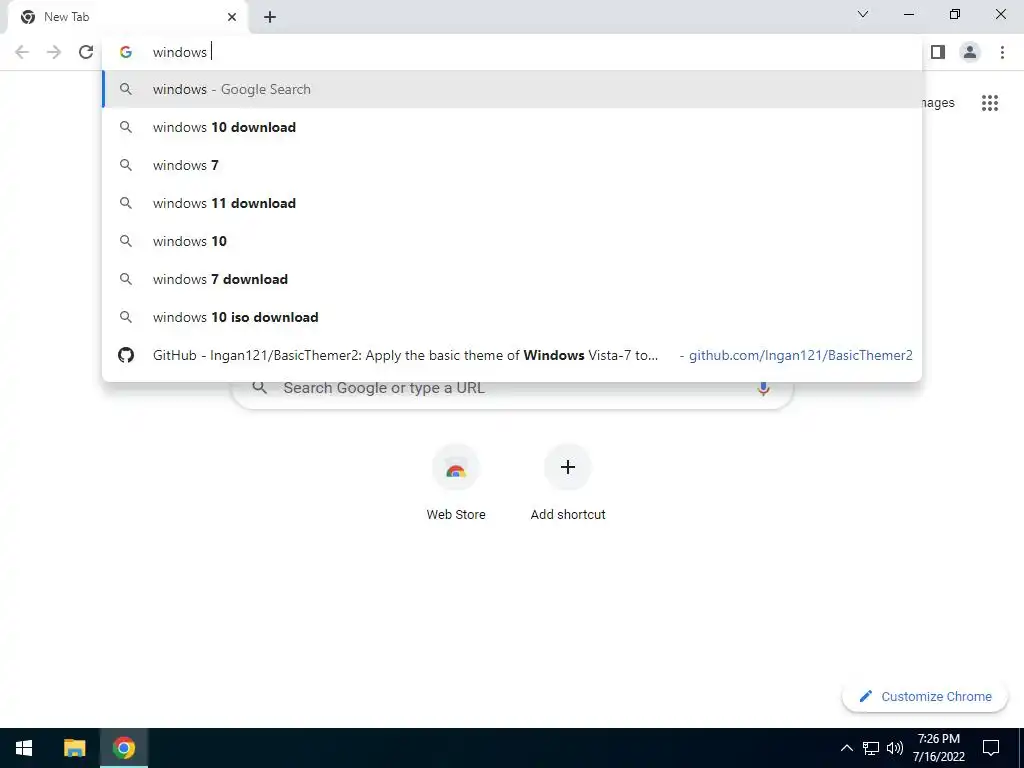Click the GitHub logo in suggestion list
This screenshot has width=1024, height=768.
126,355
